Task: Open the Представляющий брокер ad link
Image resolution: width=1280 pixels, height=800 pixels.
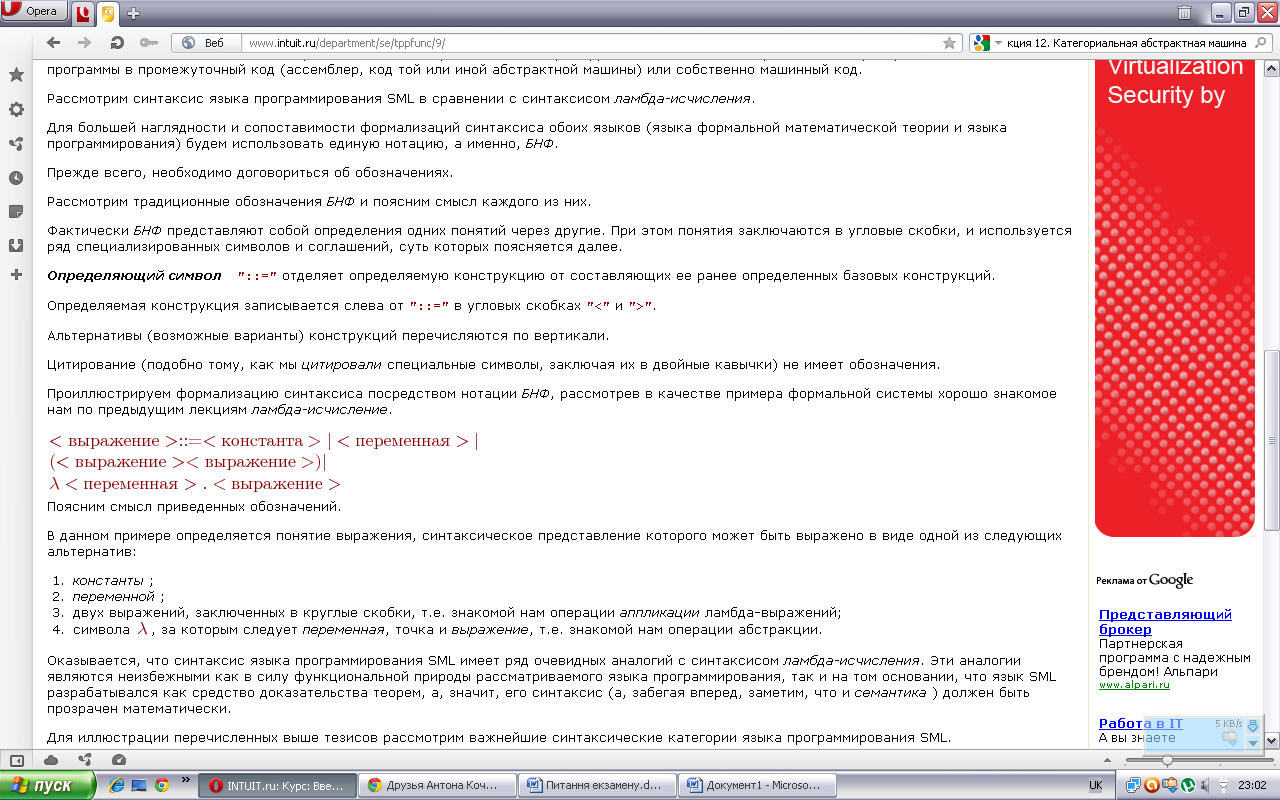Action: pyautogui.click(x=1165, y=622)
